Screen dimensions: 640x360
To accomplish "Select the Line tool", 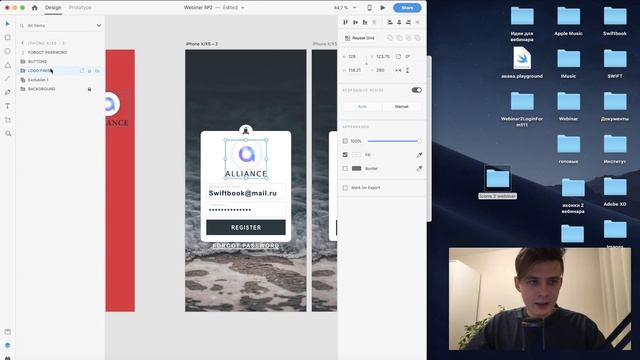I will click(x=8, y=78).
